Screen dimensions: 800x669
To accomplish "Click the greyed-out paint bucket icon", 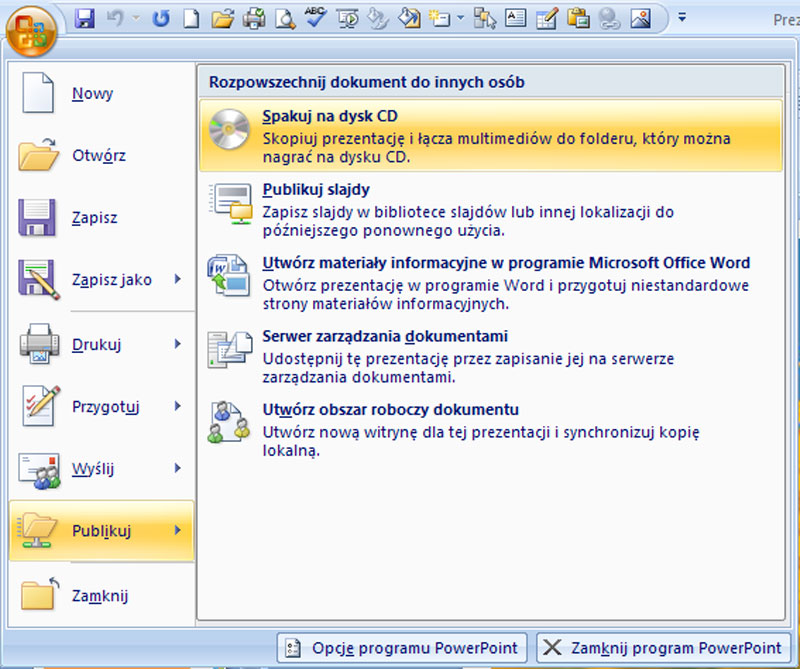I will (x=379, y=19).
